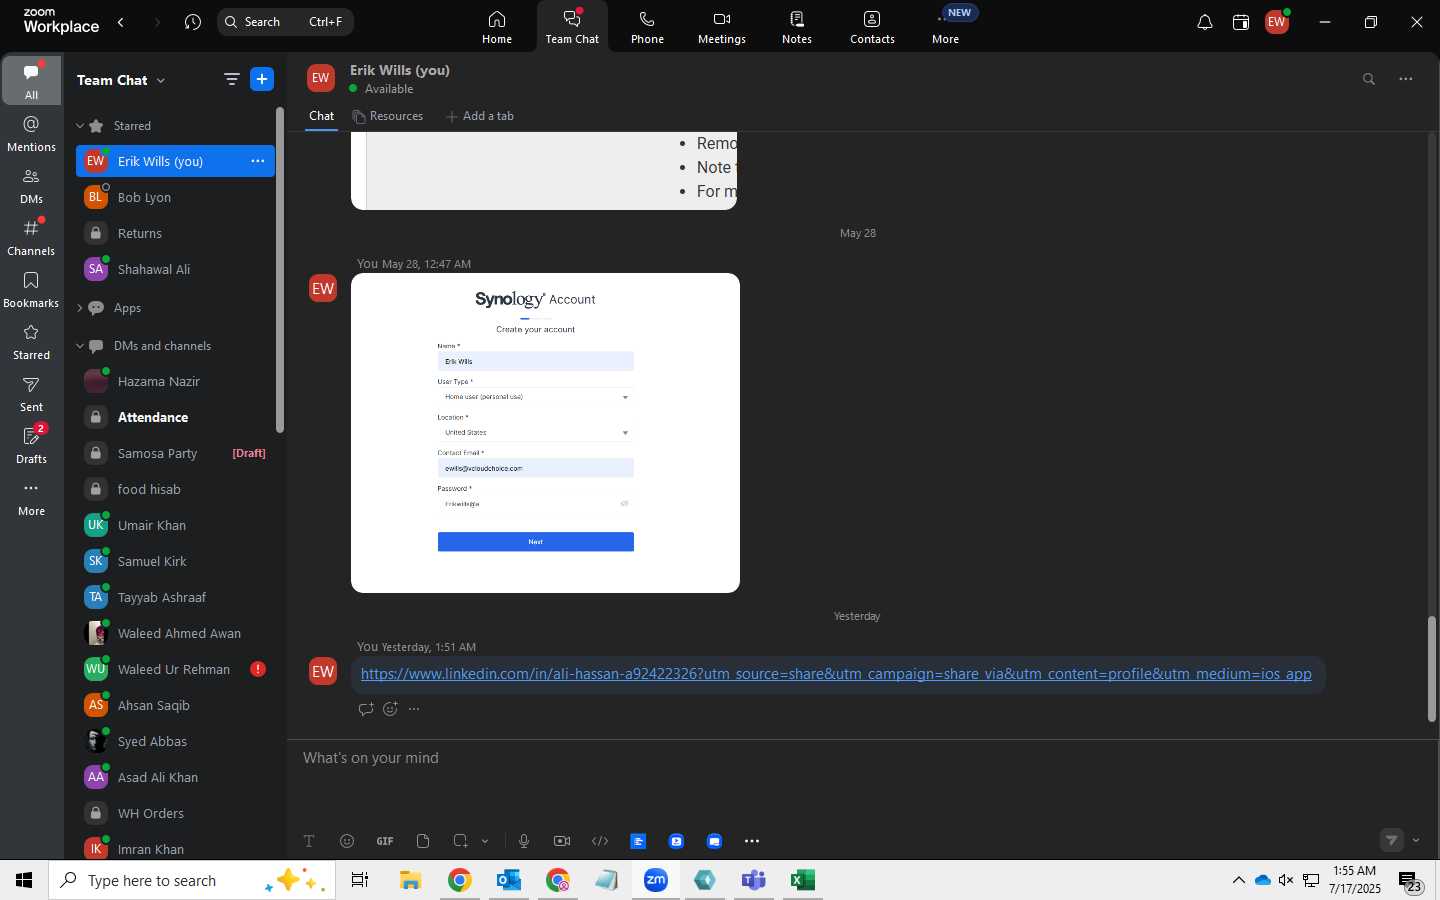Open the Samosa Party draft channel
The image size is (1440, 900).
(x=175, y=453)
